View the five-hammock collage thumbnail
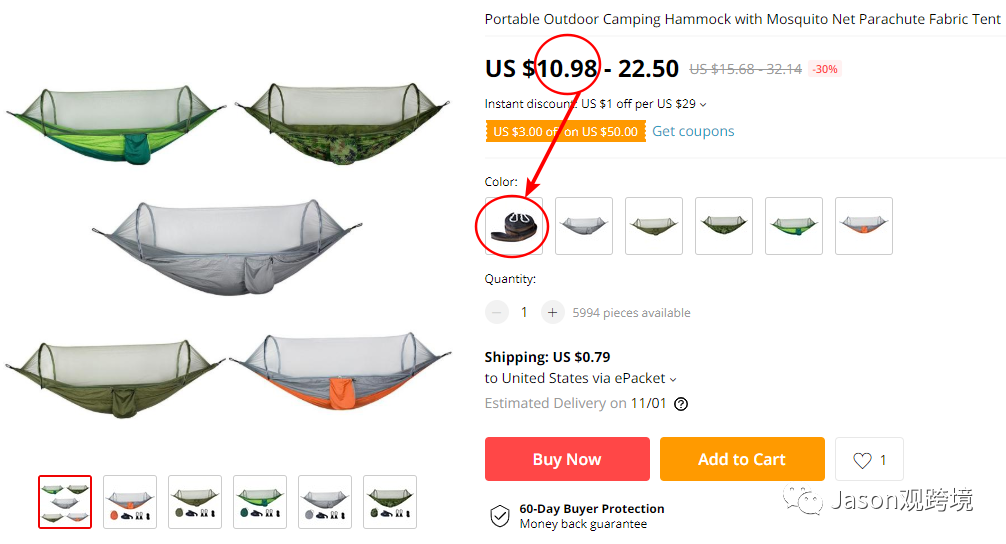Viewport: 1006px width, 544px height. 65,502
